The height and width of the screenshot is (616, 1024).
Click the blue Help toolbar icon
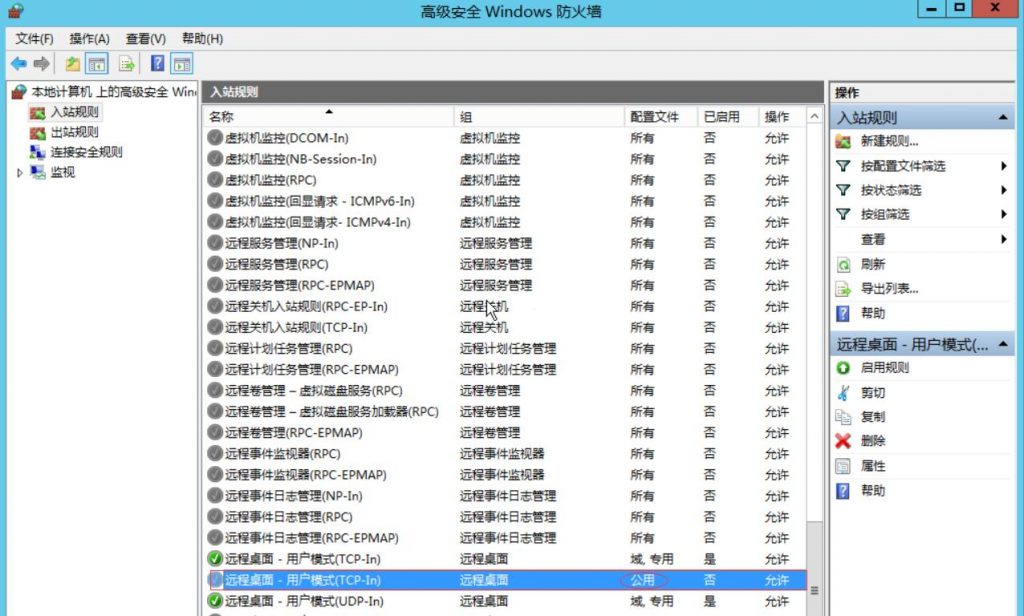coord(157,63)
